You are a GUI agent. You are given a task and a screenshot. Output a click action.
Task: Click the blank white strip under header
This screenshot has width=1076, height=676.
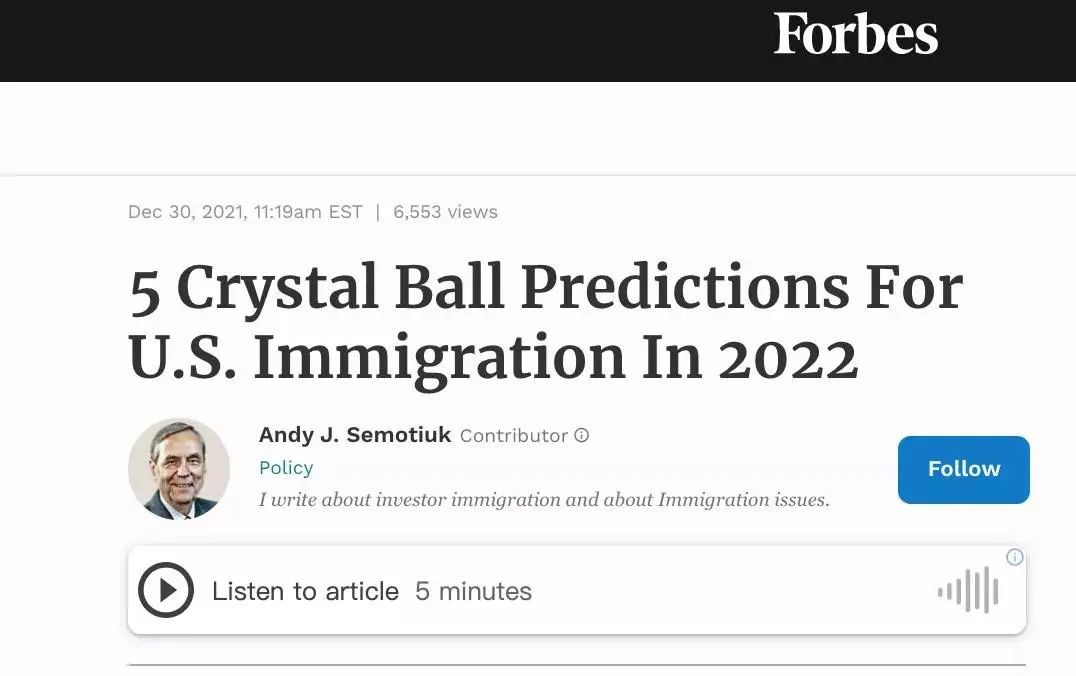point(538,128)
